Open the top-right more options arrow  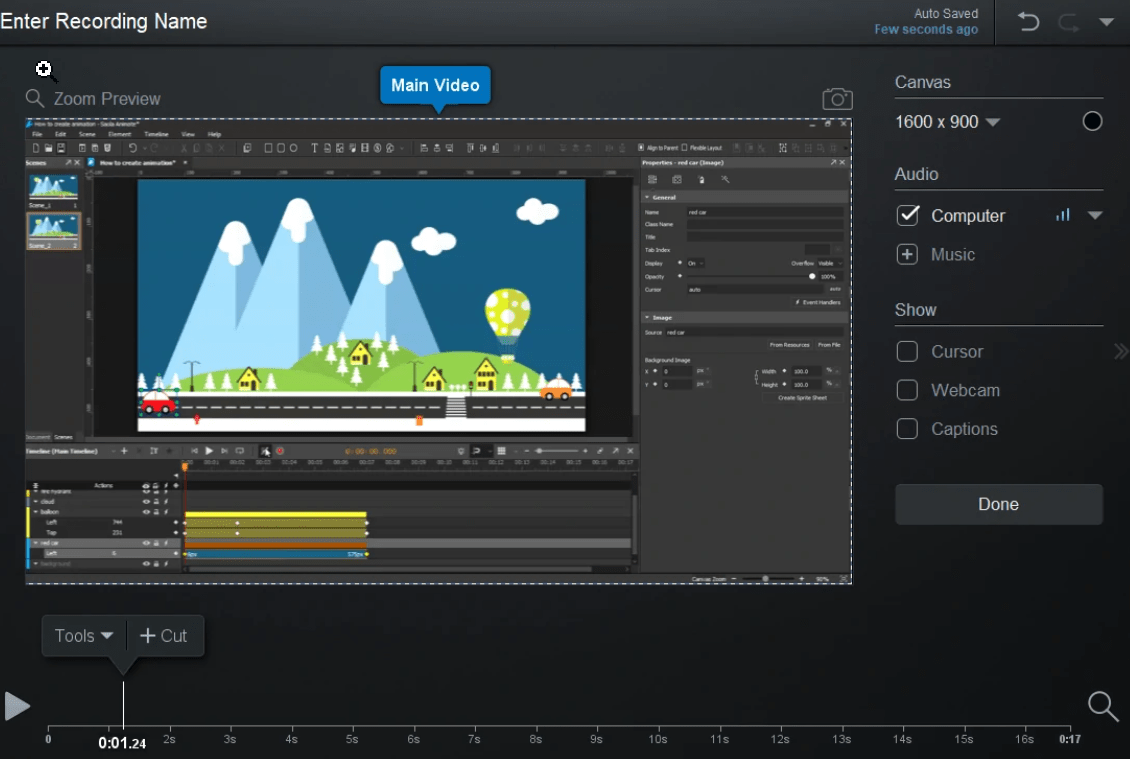(x=1106, y=22)
